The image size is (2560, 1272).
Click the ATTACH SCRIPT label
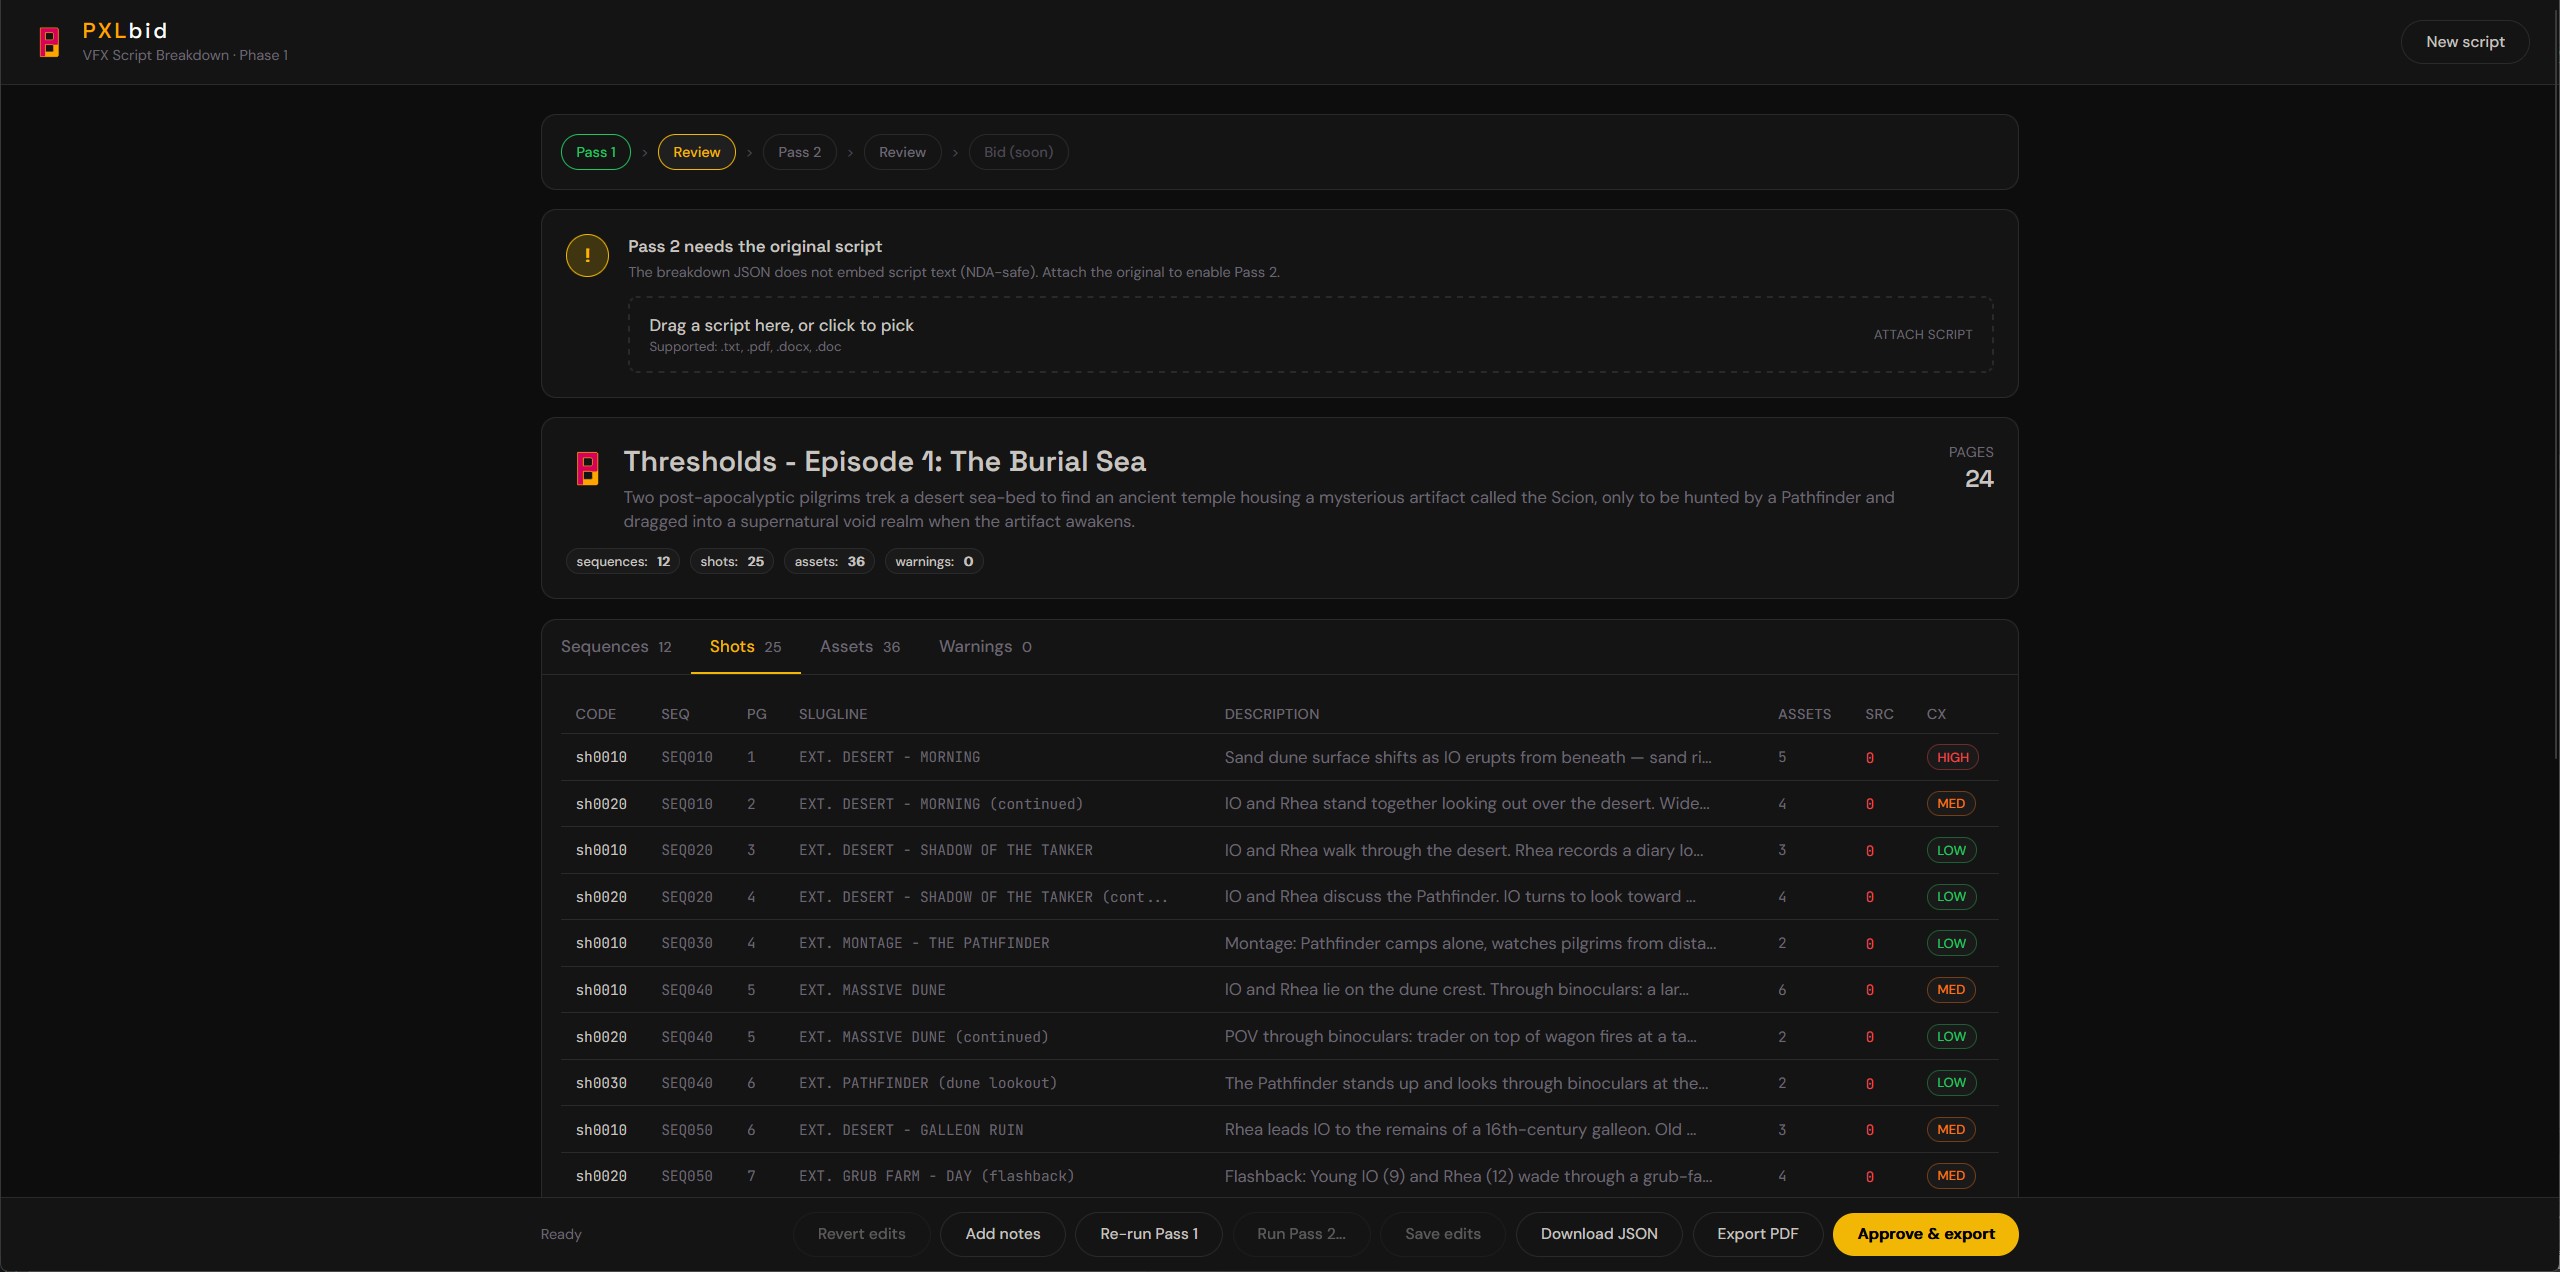1922,335
